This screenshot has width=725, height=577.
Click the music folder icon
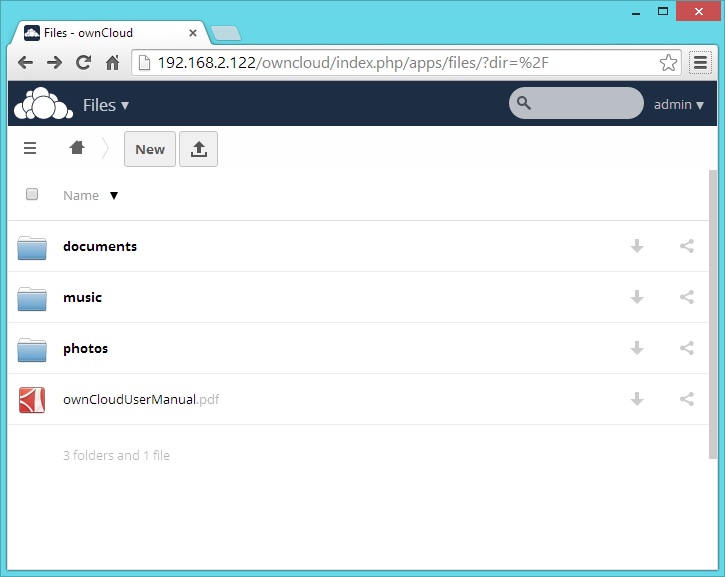click(32, 299)
